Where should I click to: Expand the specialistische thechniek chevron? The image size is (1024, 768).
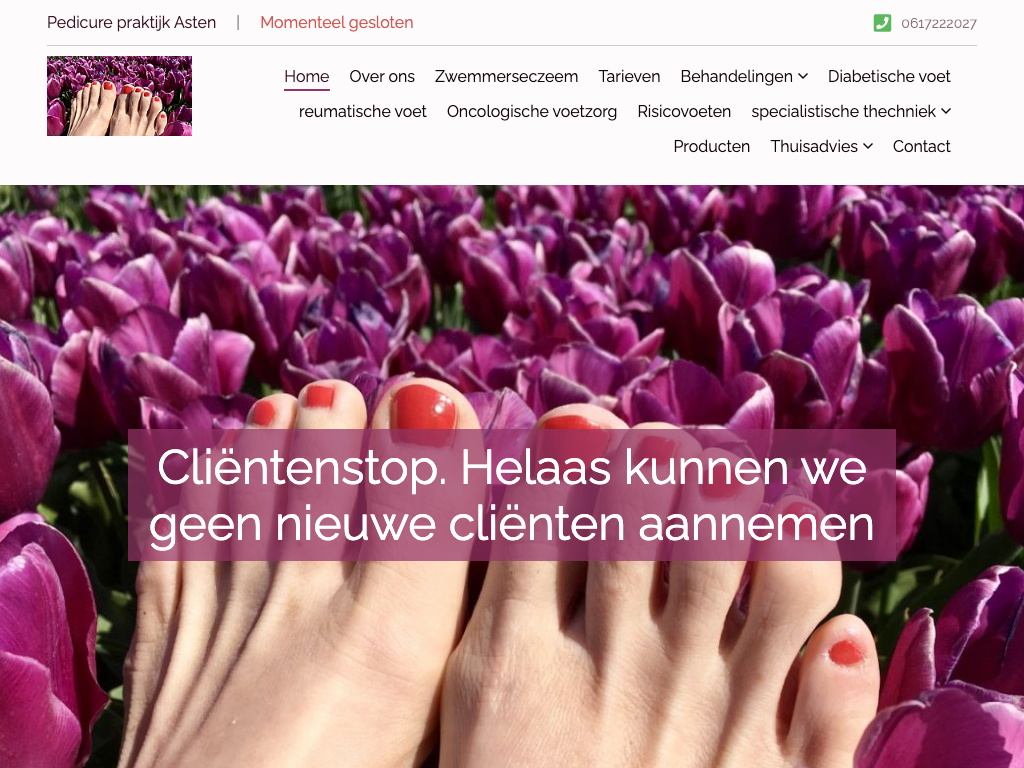pos(946,112)
